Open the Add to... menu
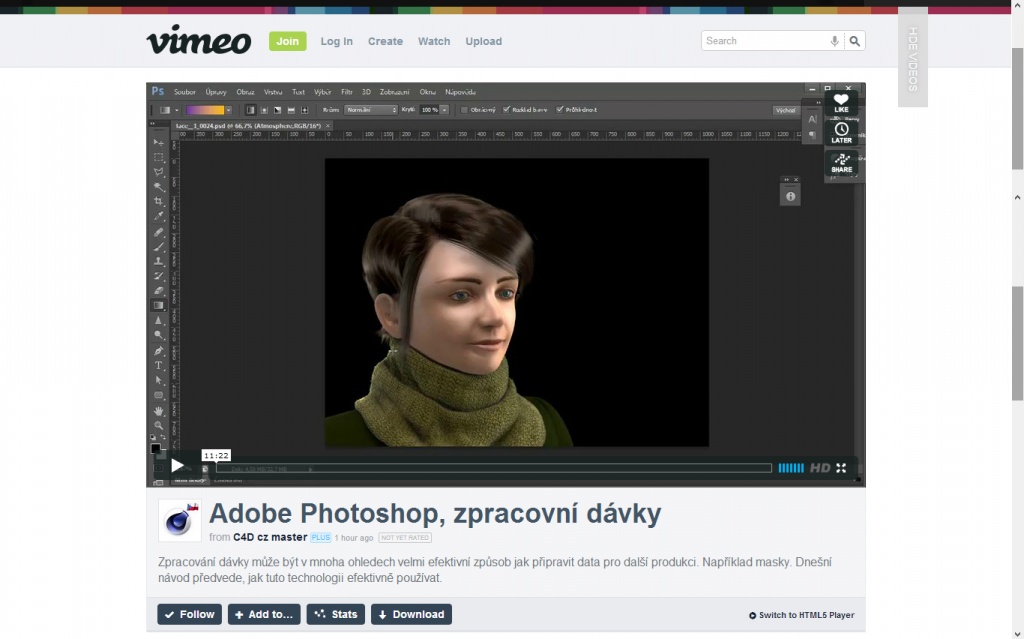1024x639 pixels. point(264,614)
